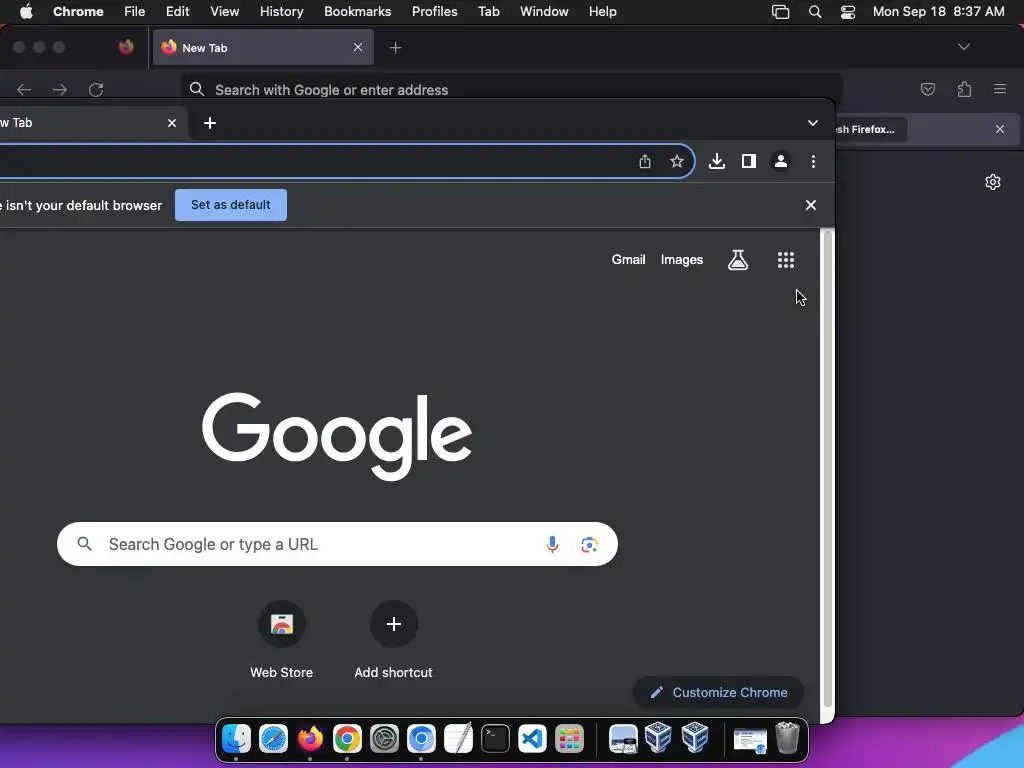Bookmark this tab with the star icon

[x=677, y=161]
